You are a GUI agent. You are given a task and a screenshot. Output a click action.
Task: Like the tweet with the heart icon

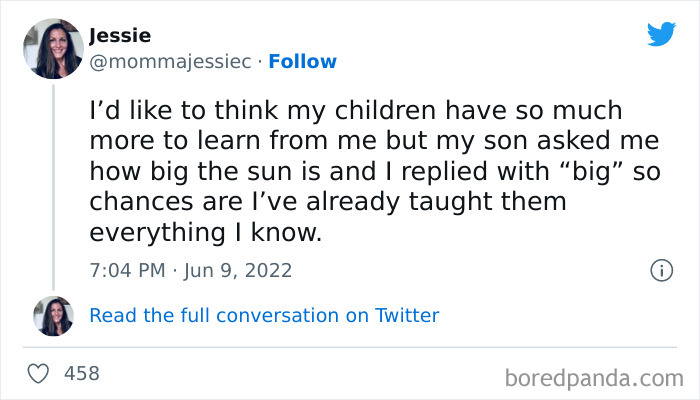[x=39, y=373]
